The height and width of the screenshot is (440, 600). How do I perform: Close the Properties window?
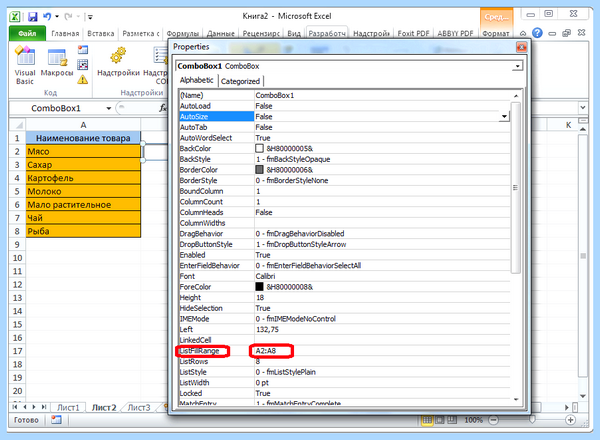click(521, 47)
